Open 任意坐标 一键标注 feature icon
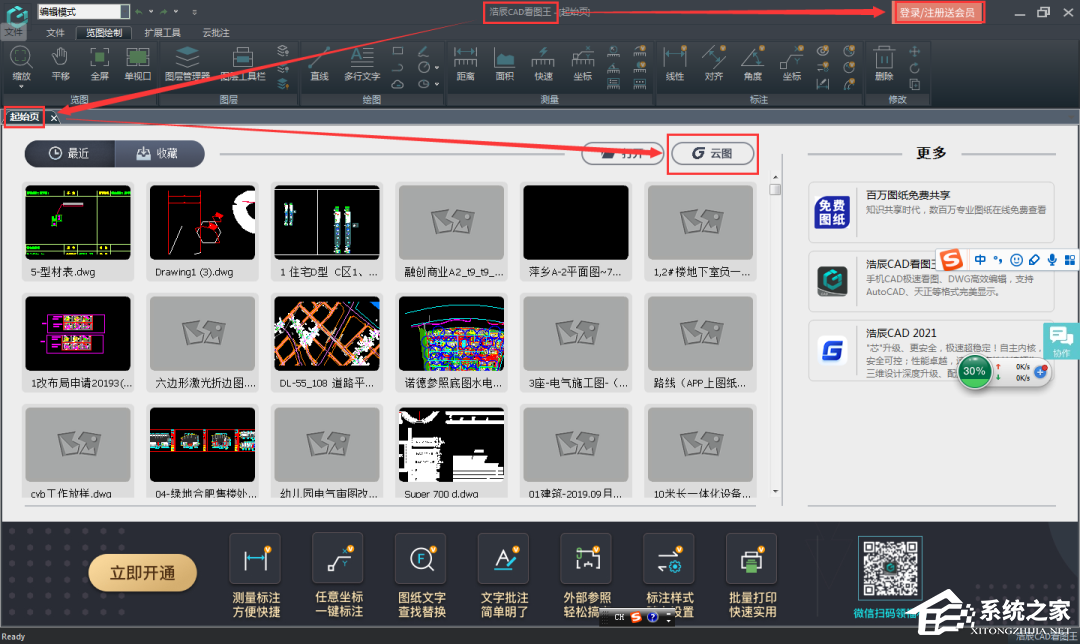The height and width of the screenshot is (644, 1080). click(338, 559)
